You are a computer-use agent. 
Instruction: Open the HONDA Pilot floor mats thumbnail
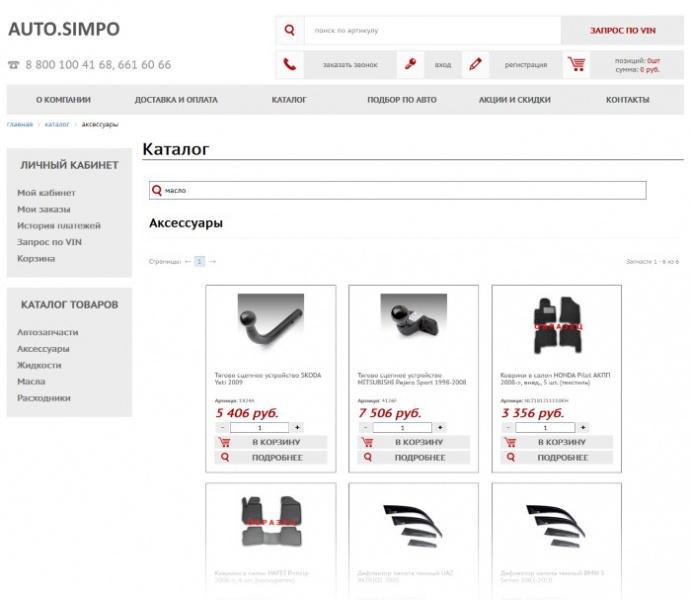pos(556,326)
